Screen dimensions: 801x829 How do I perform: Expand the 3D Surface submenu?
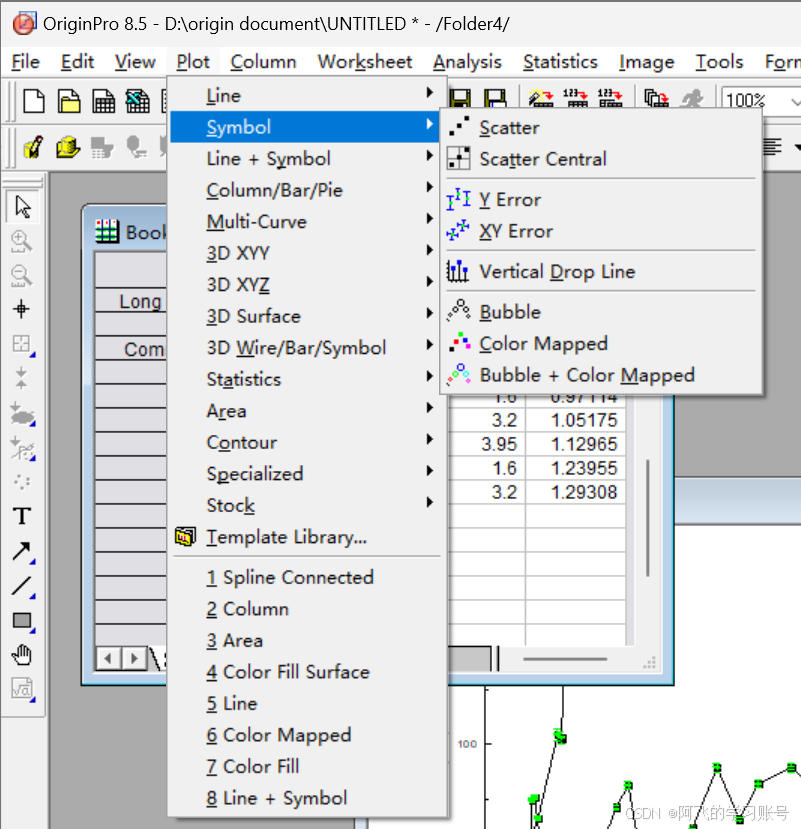tap(305, 316)
